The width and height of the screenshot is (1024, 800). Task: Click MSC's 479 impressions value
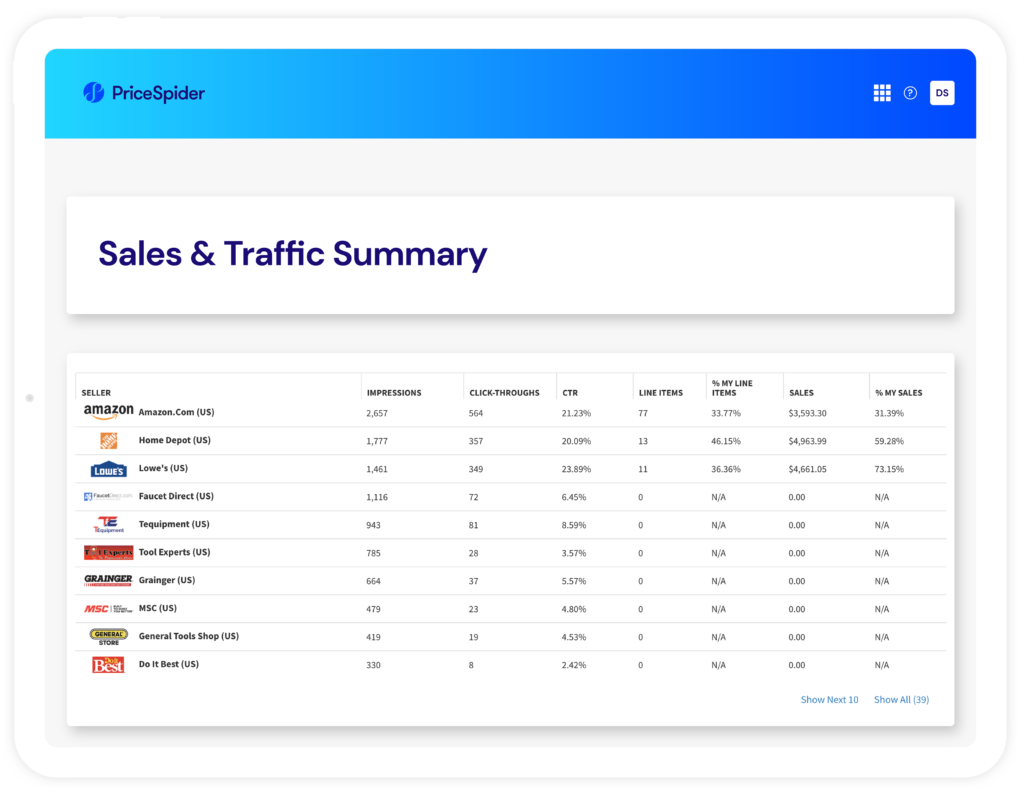tap(373, 609)
